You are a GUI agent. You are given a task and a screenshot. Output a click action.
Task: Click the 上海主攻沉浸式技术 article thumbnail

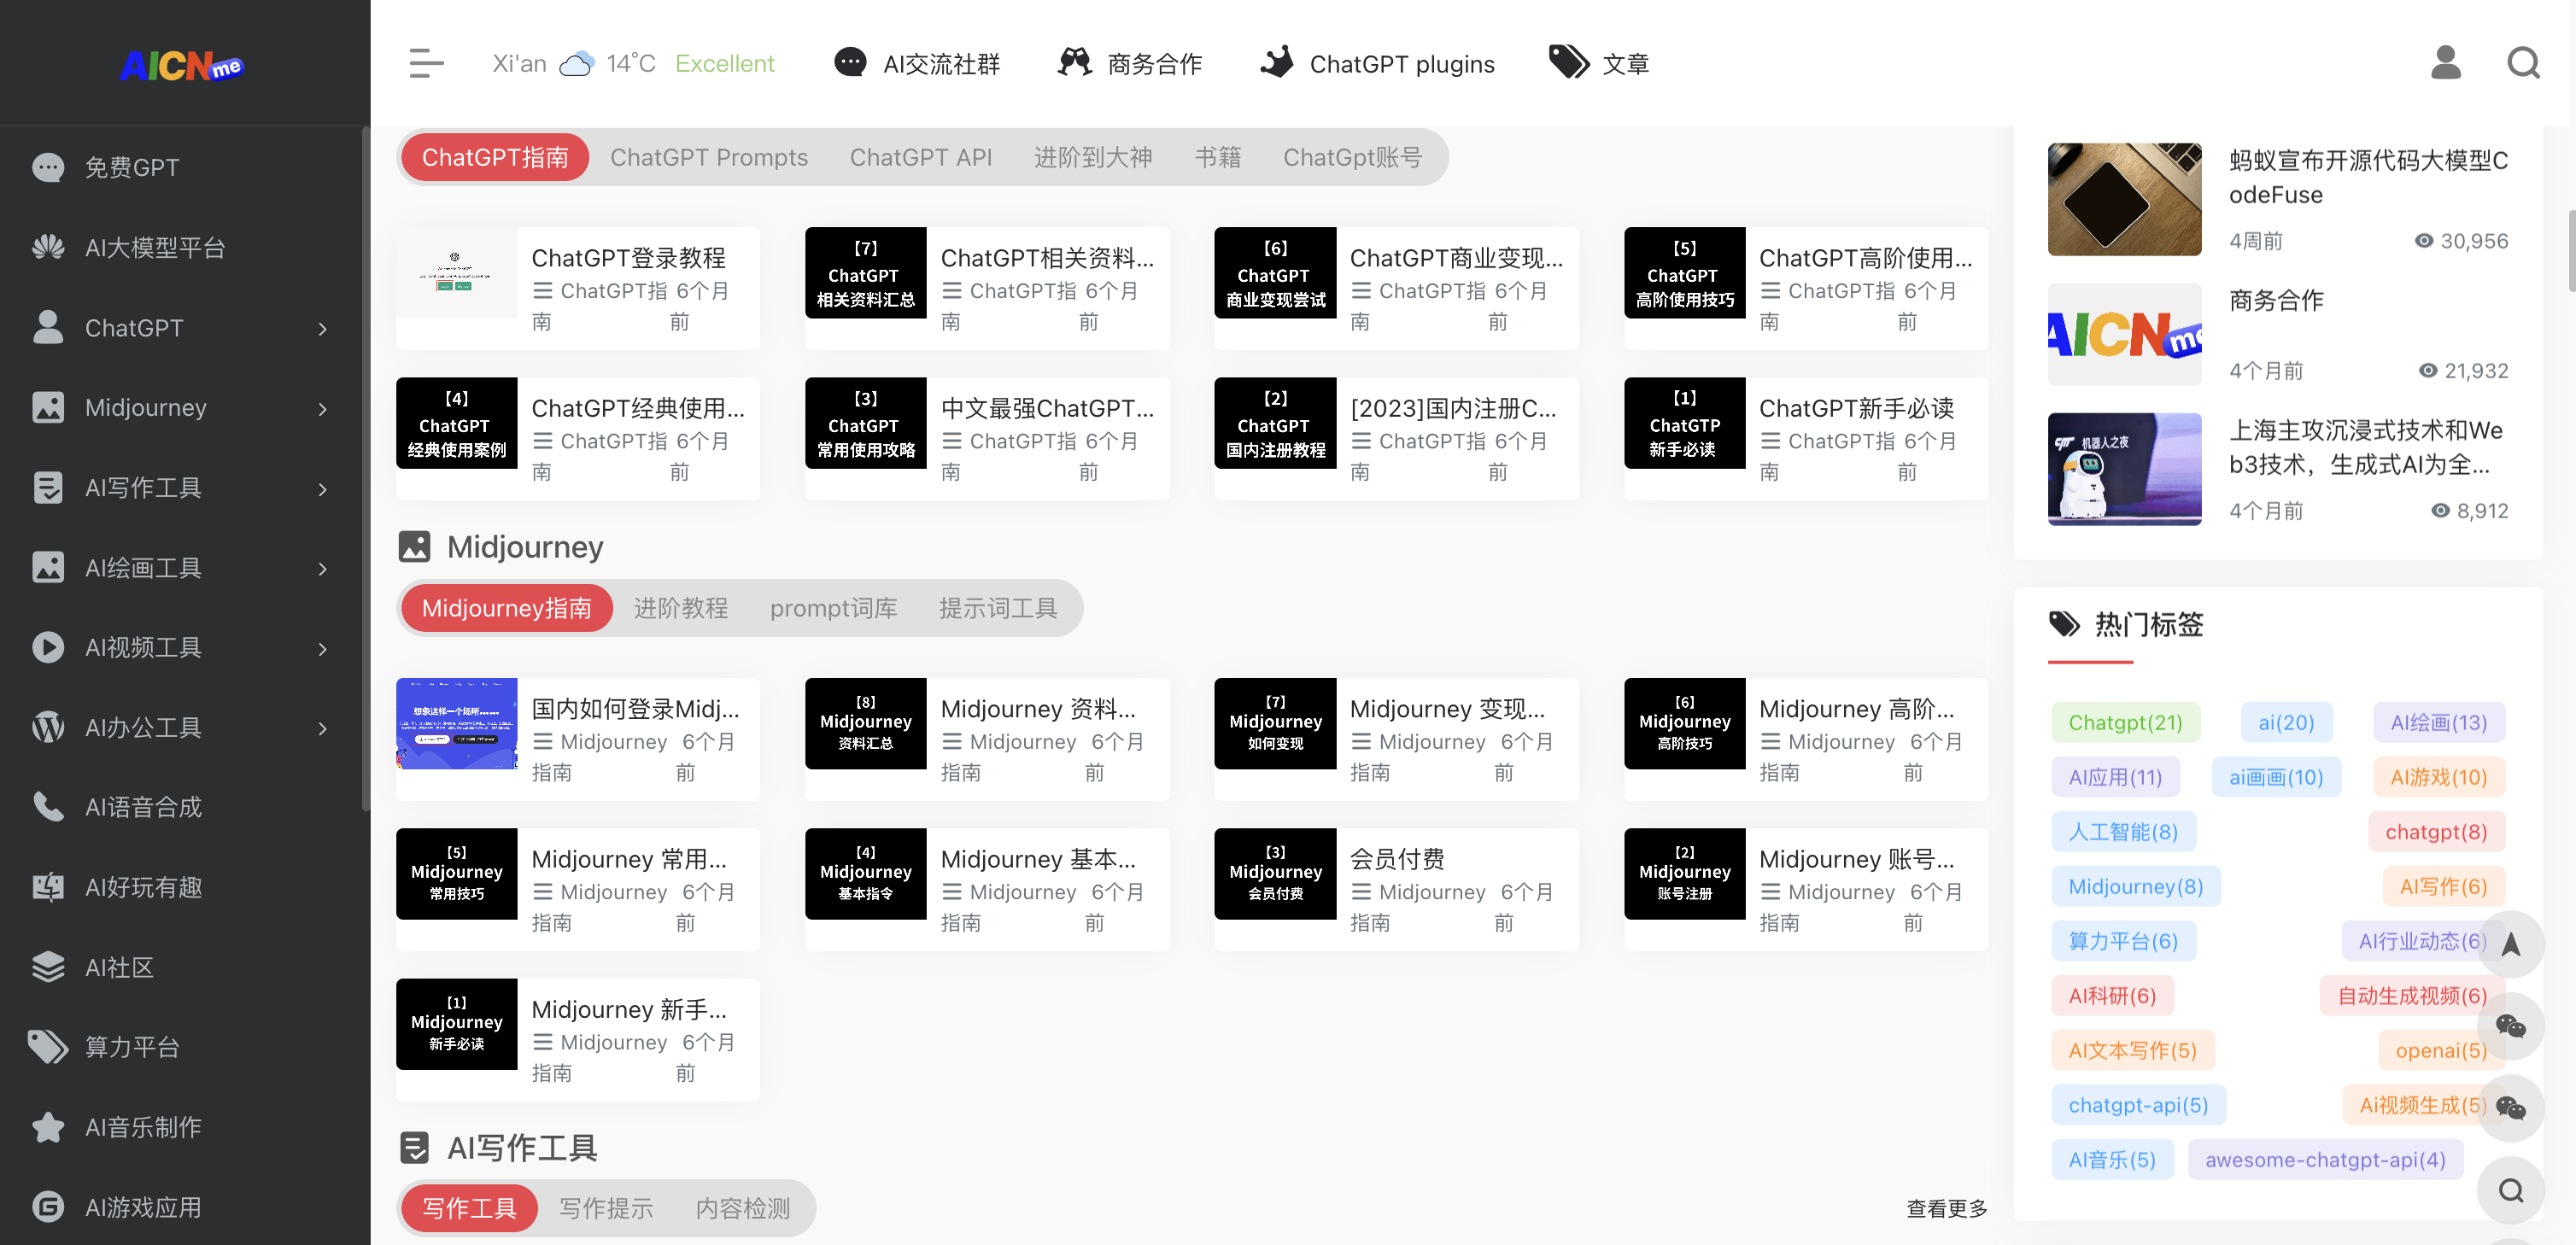coord(2124,469)
